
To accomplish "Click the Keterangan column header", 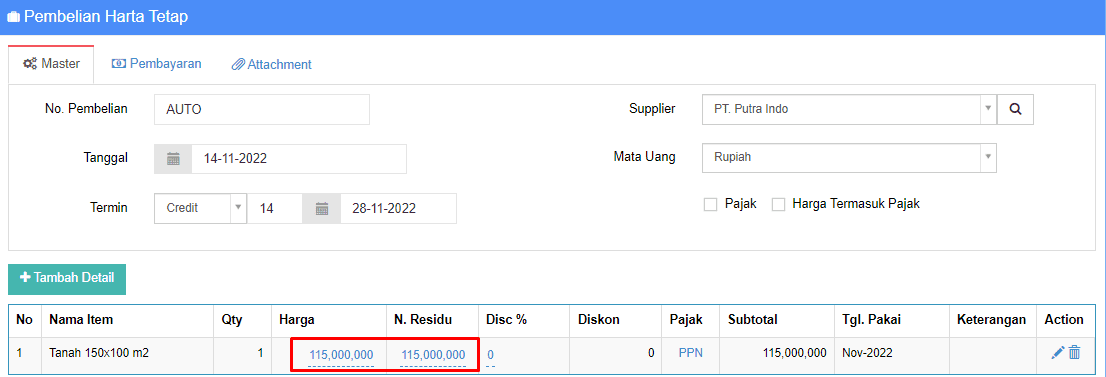I will coord(992,320).
